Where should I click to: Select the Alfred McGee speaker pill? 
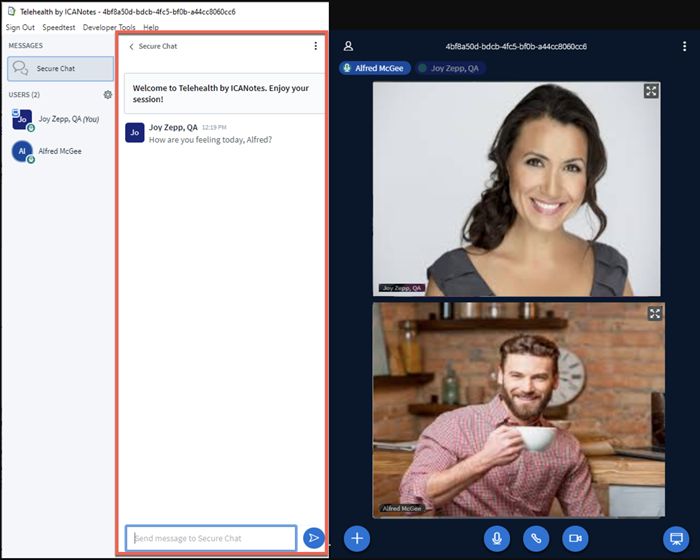click(374, 68)
